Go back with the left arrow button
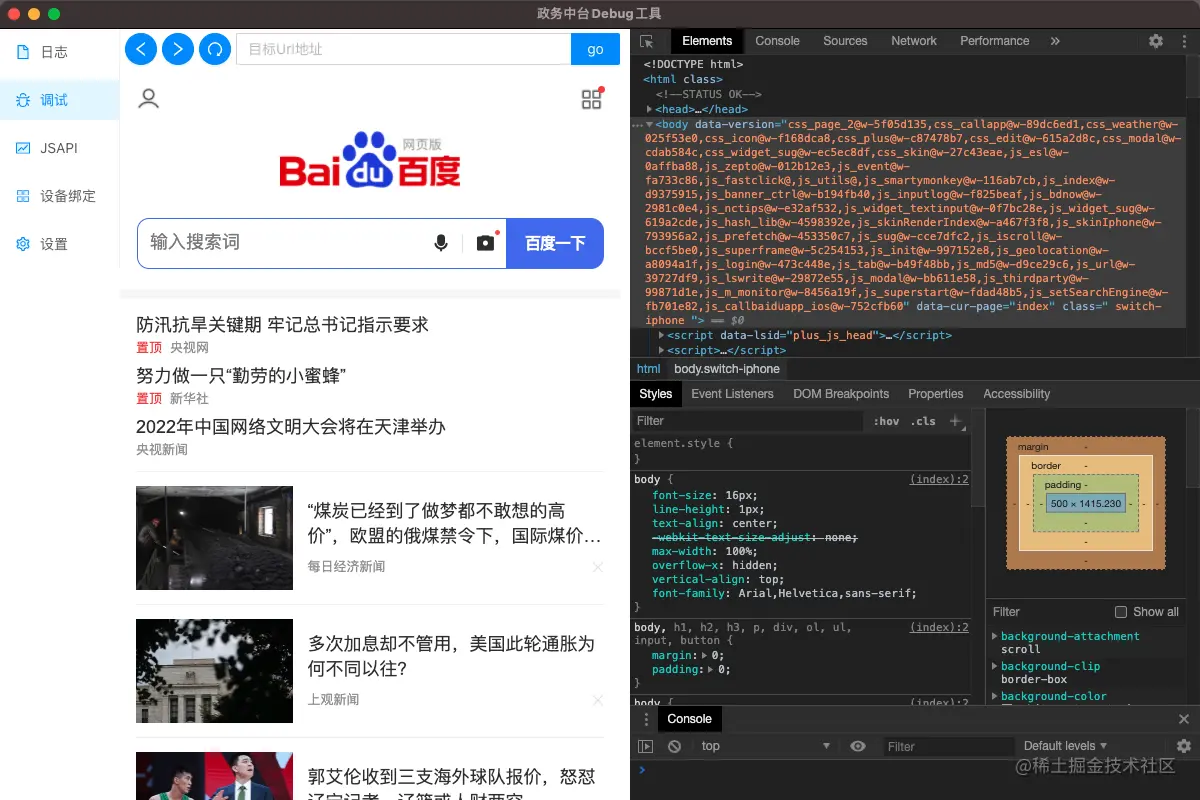Screen dimensions: 1200x800 [x=141, y=48]
